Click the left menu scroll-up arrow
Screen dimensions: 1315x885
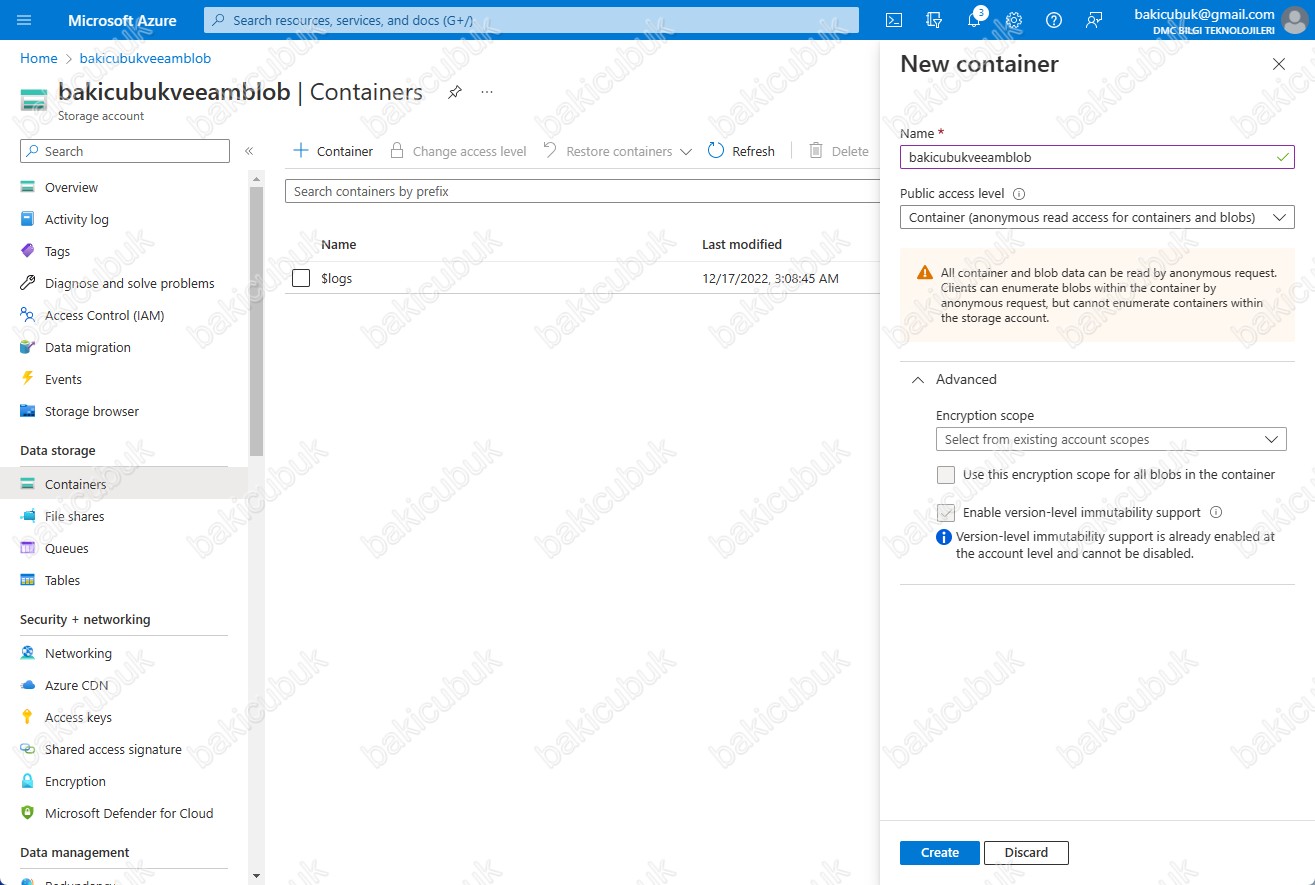coord(256,179)
